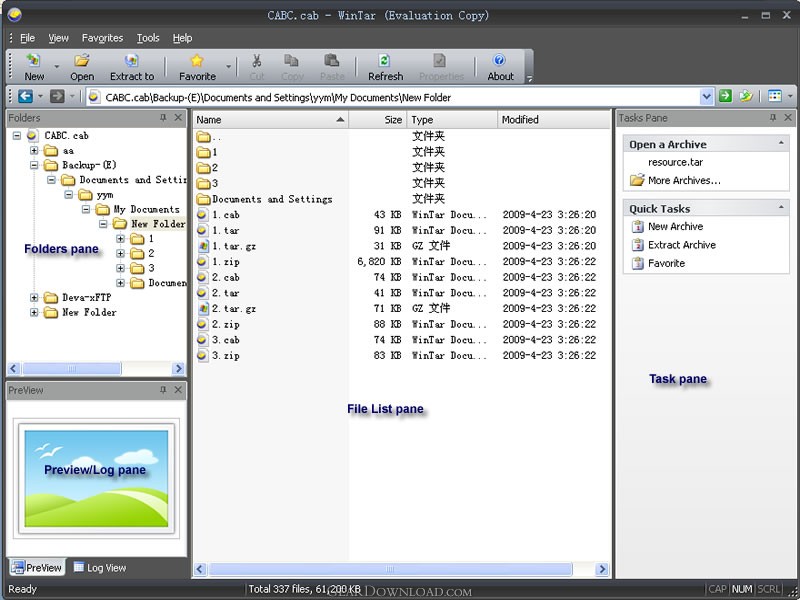Sort by Modified column header

553,119
